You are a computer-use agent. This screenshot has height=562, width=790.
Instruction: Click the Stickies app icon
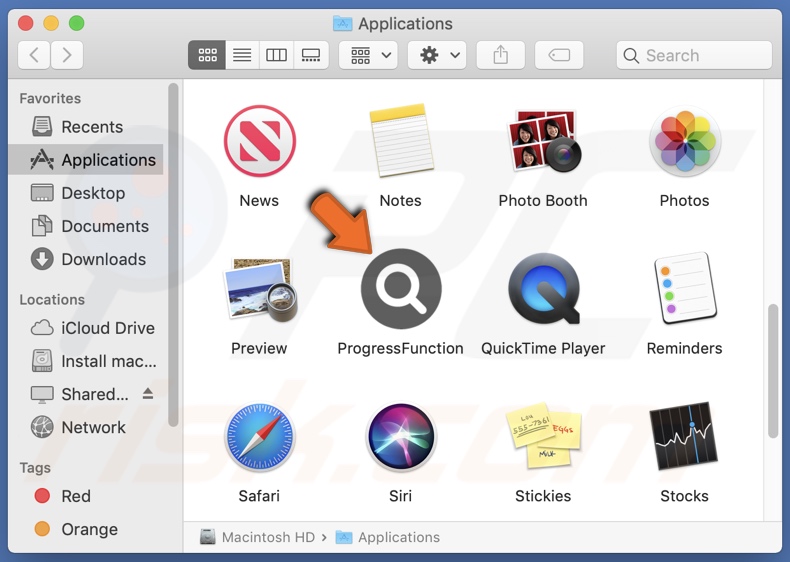[x=544, y=435]
